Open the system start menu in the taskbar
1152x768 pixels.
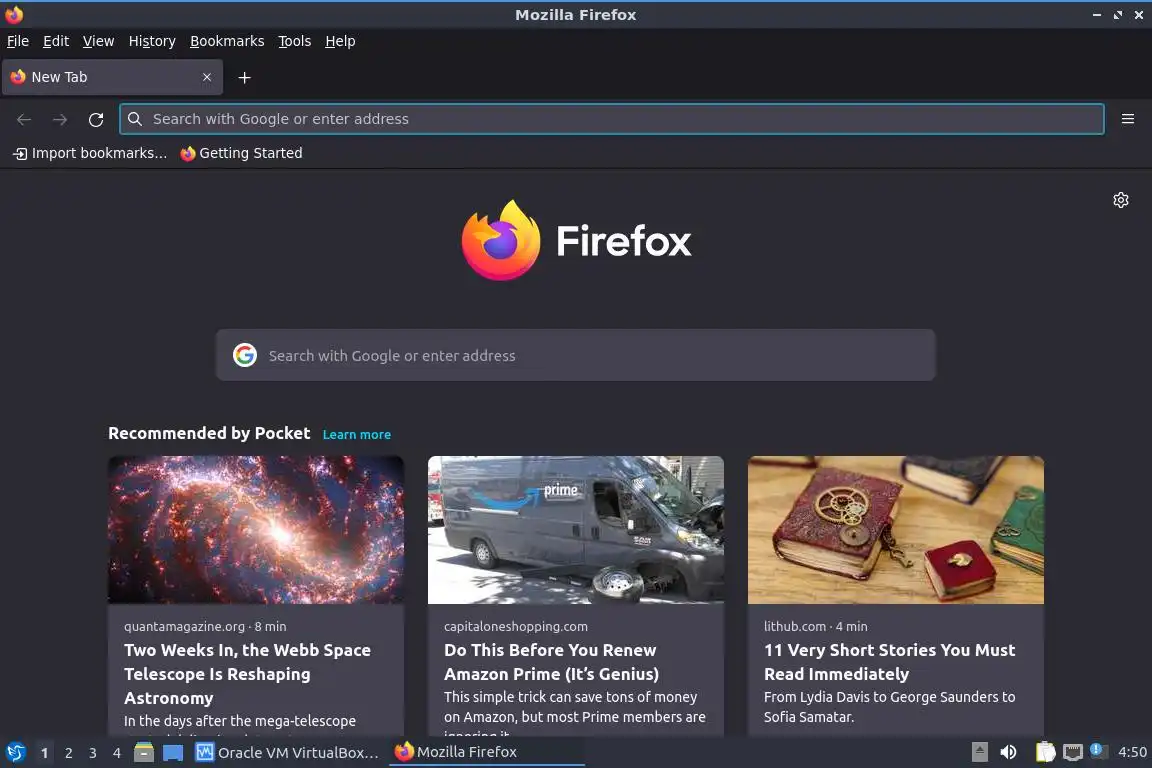15,752
